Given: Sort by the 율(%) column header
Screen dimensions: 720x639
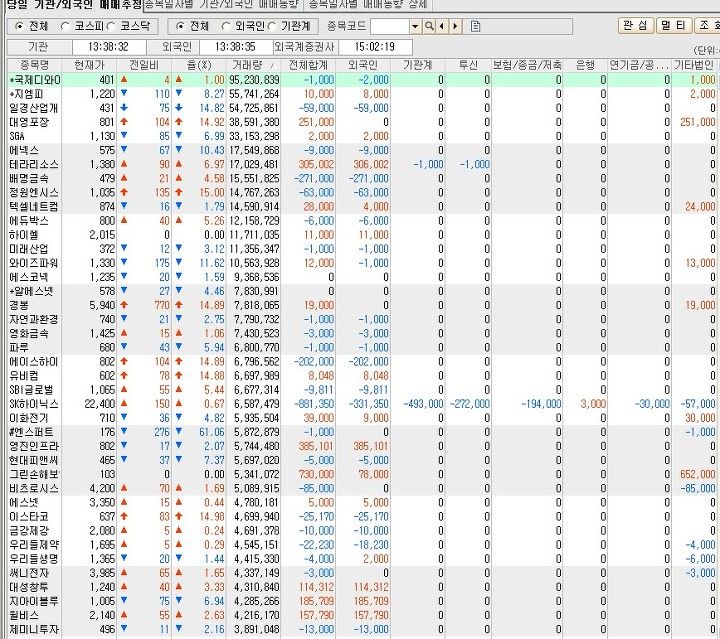Looking at the screenshot, I should [x=199, y=65].
